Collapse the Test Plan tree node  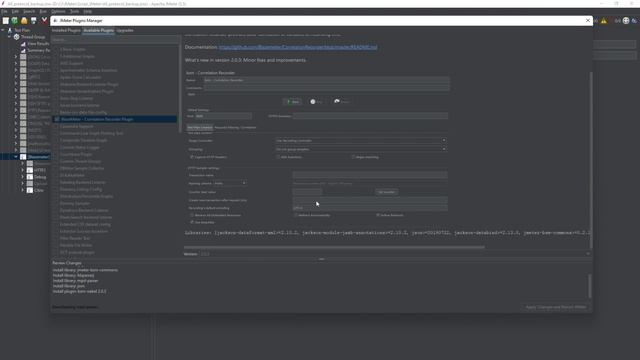(x=3, y=30)
